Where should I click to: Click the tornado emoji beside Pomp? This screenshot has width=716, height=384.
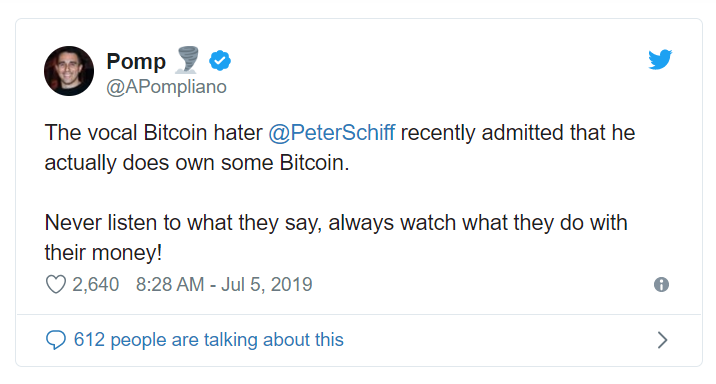pyautogui.click(x=187, y=59)
